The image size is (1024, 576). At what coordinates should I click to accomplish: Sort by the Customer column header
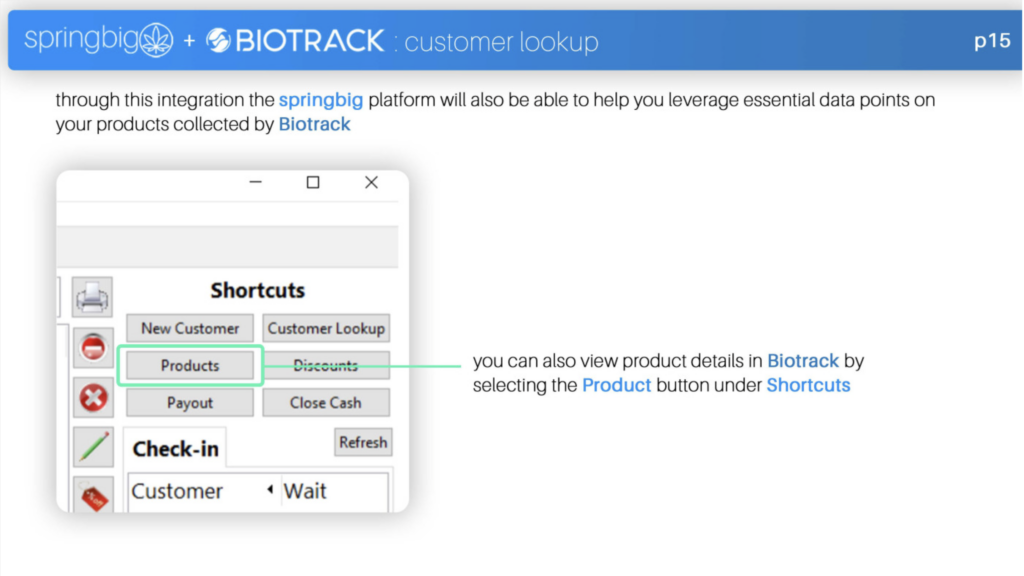coord(177,491)
